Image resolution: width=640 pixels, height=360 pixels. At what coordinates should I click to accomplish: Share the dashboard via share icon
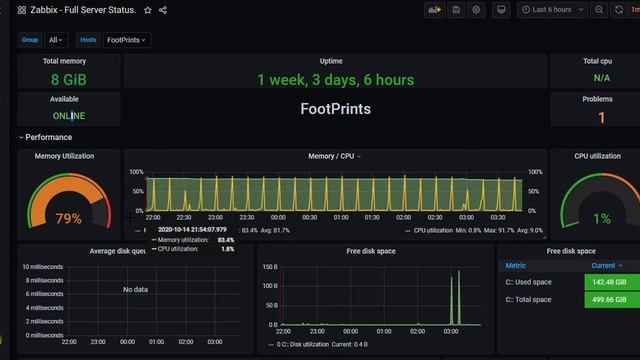(163, 10)
